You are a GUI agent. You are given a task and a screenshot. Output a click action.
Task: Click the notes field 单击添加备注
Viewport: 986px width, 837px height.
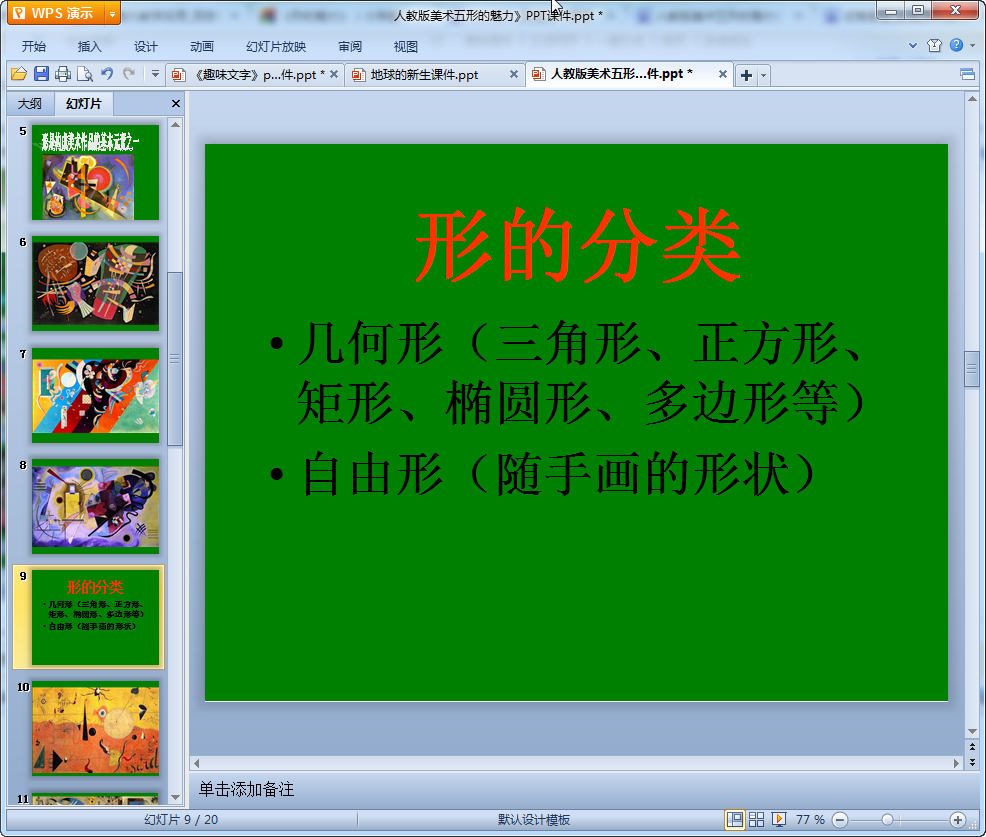point(246,789)
